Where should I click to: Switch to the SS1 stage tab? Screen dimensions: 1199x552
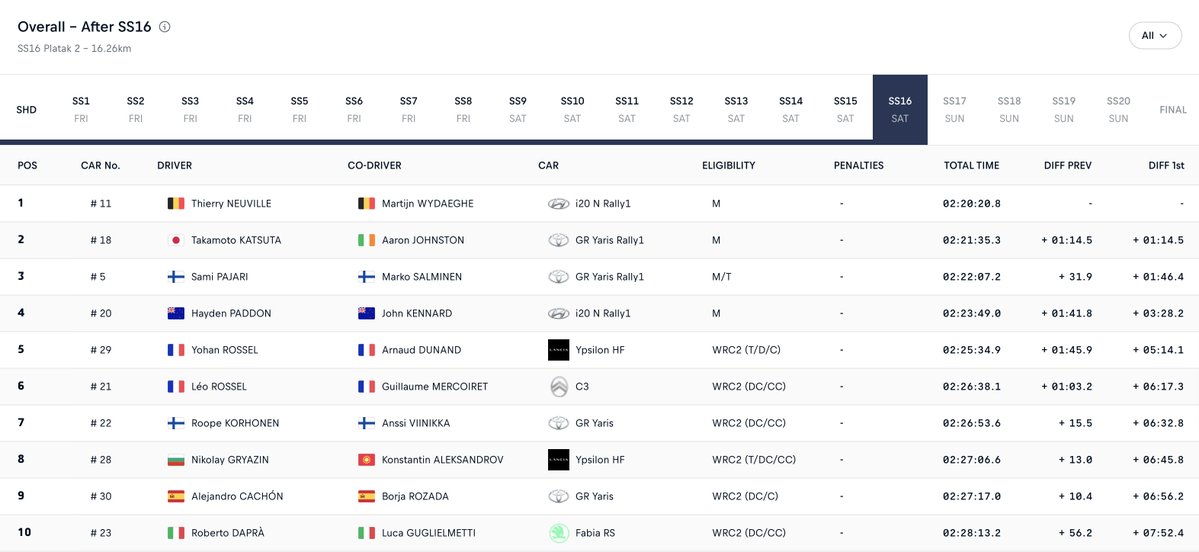pyautogui.click(x=81, y=109)
